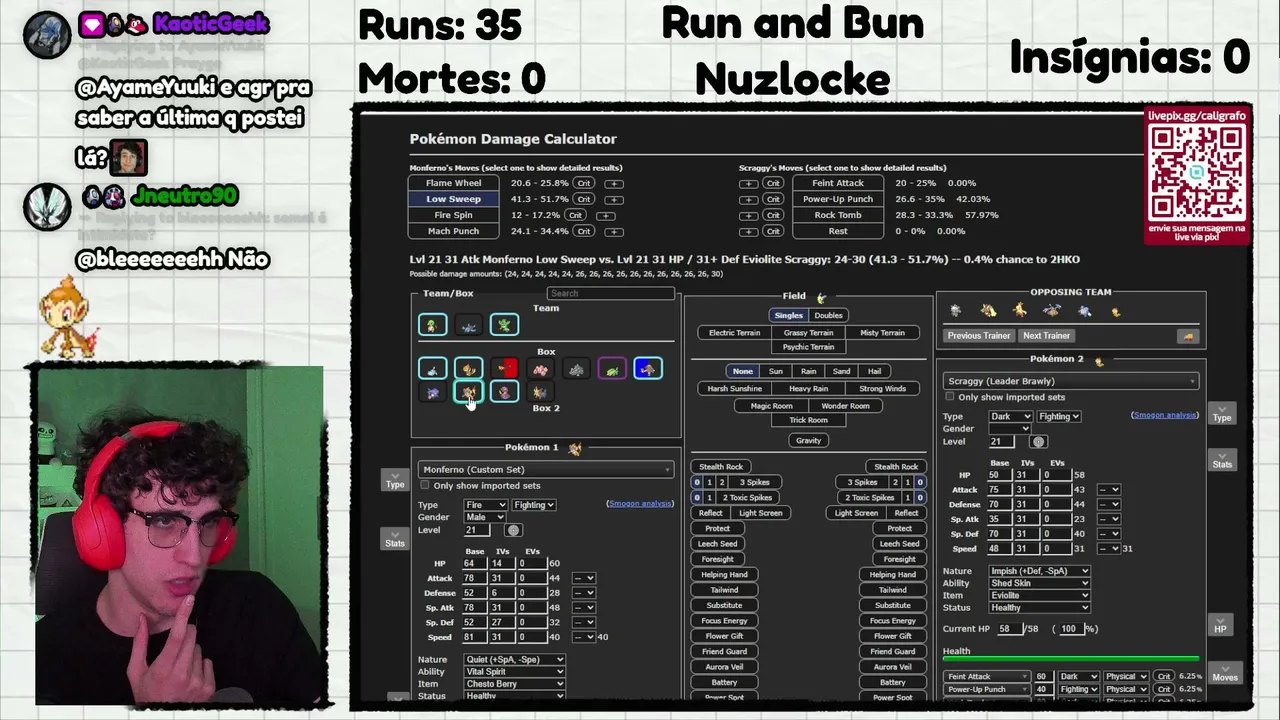Open Monferno's Item dropdown showing Chesto Berry

pos(515,684)
